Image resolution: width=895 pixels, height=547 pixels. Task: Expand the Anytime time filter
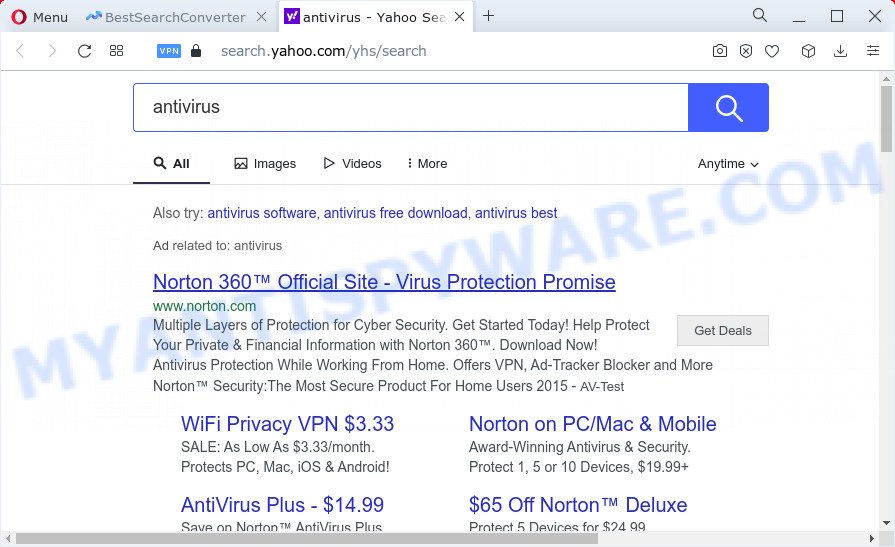(x=728, y=164)
